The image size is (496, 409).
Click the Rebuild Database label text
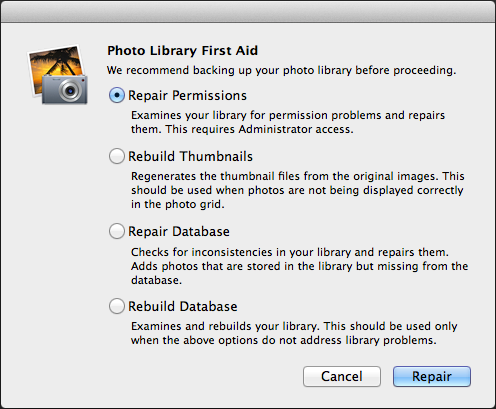[183, 306]
